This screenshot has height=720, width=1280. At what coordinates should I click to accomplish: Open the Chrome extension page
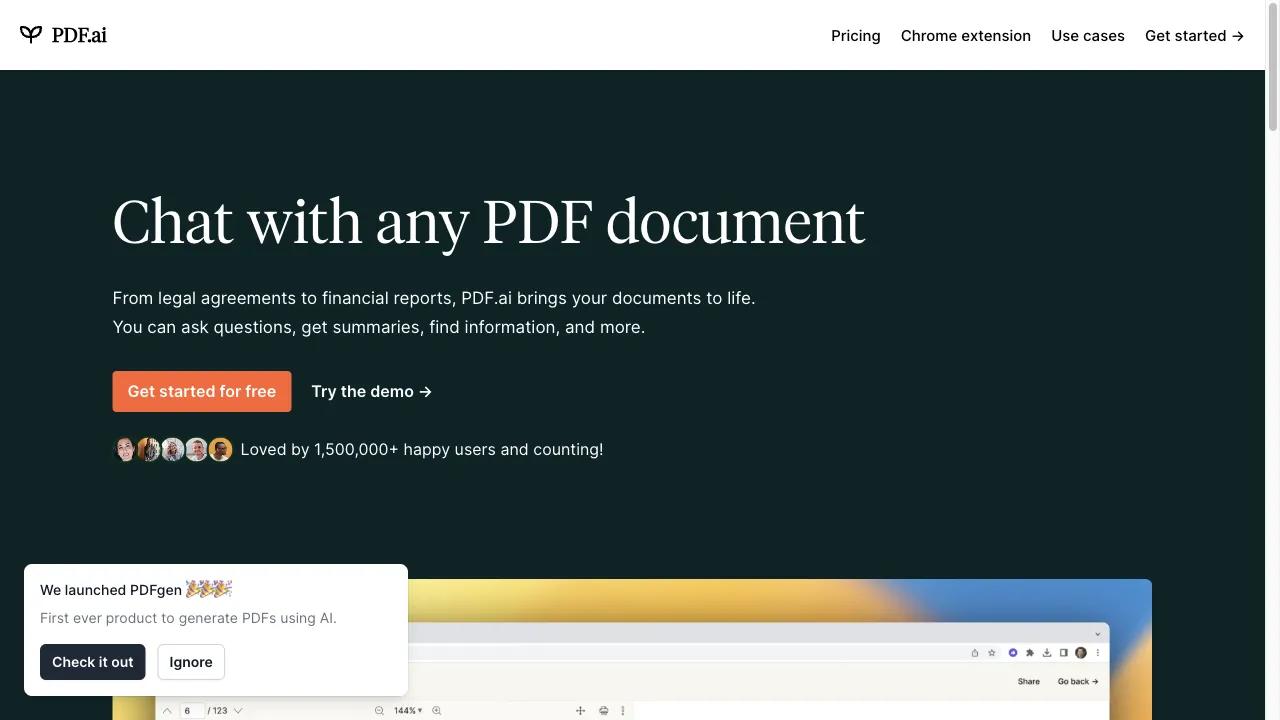tap(966, 35)
